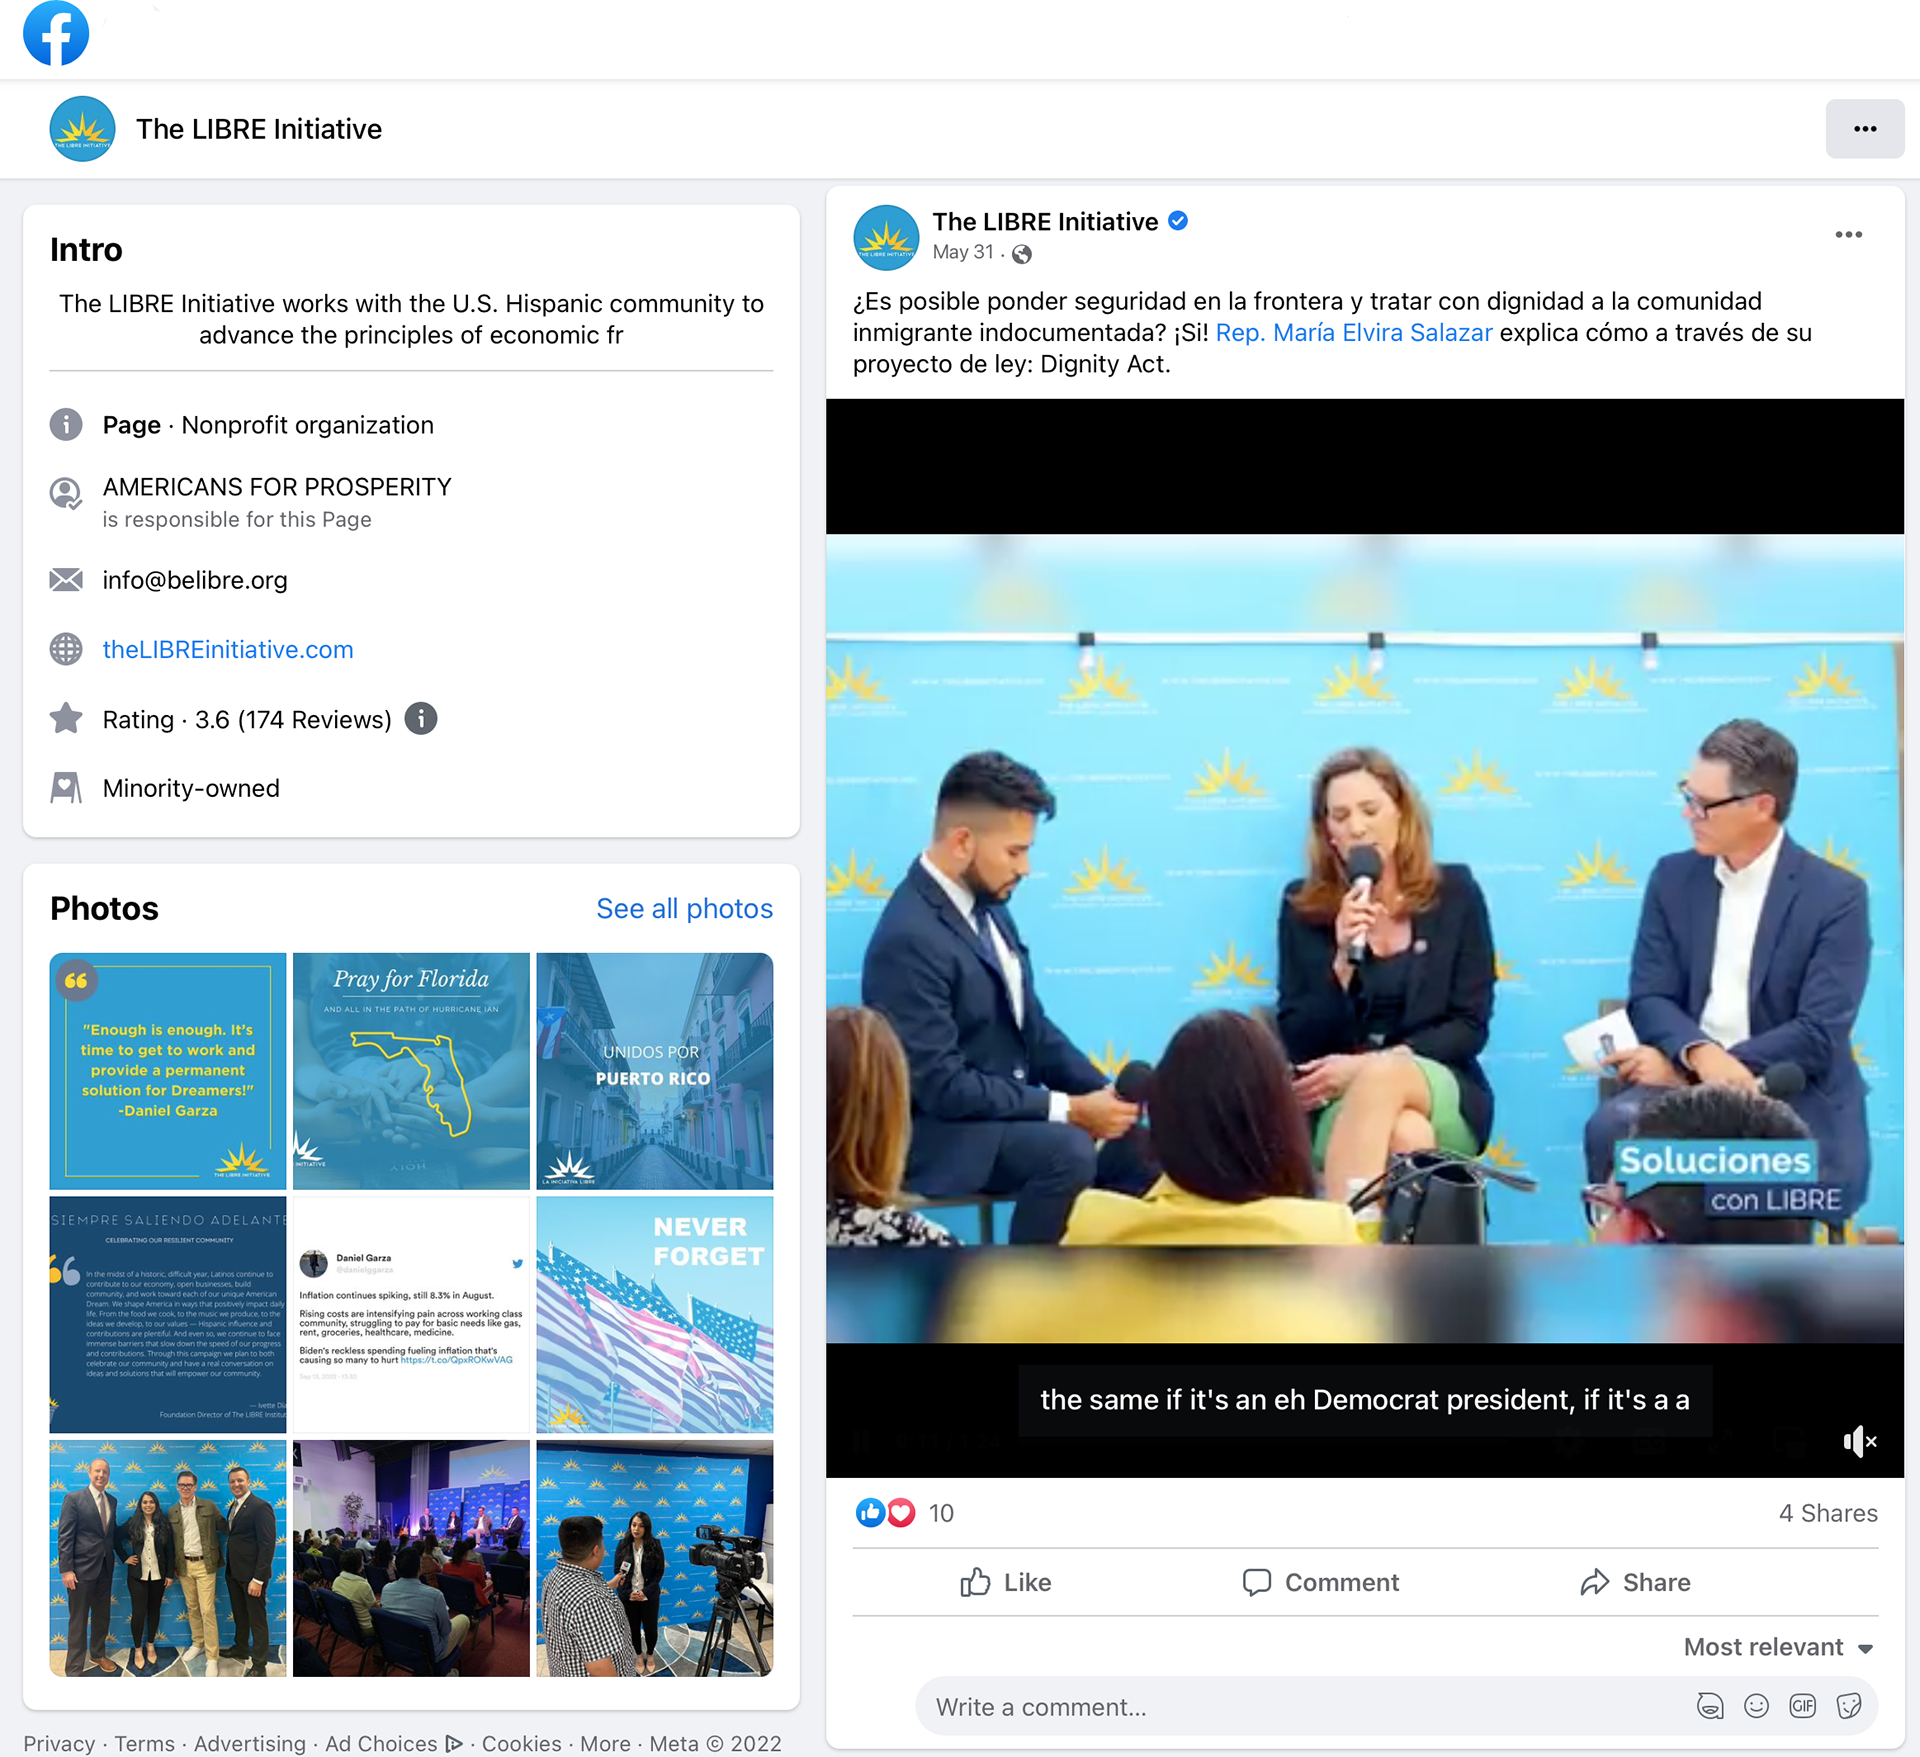Click The LIBRE Initiative header page title
Image resolution: width=1920 pixels, height=1757 pixels.
click(259, 129)
